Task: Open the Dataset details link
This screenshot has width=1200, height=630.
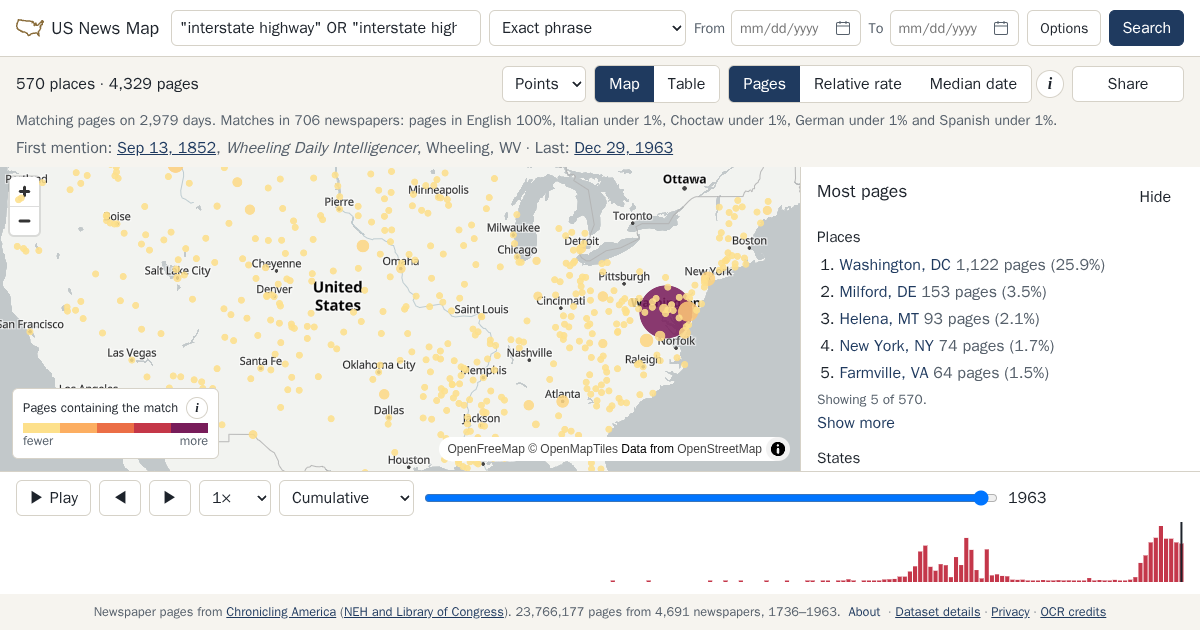Action: [937, 612]
